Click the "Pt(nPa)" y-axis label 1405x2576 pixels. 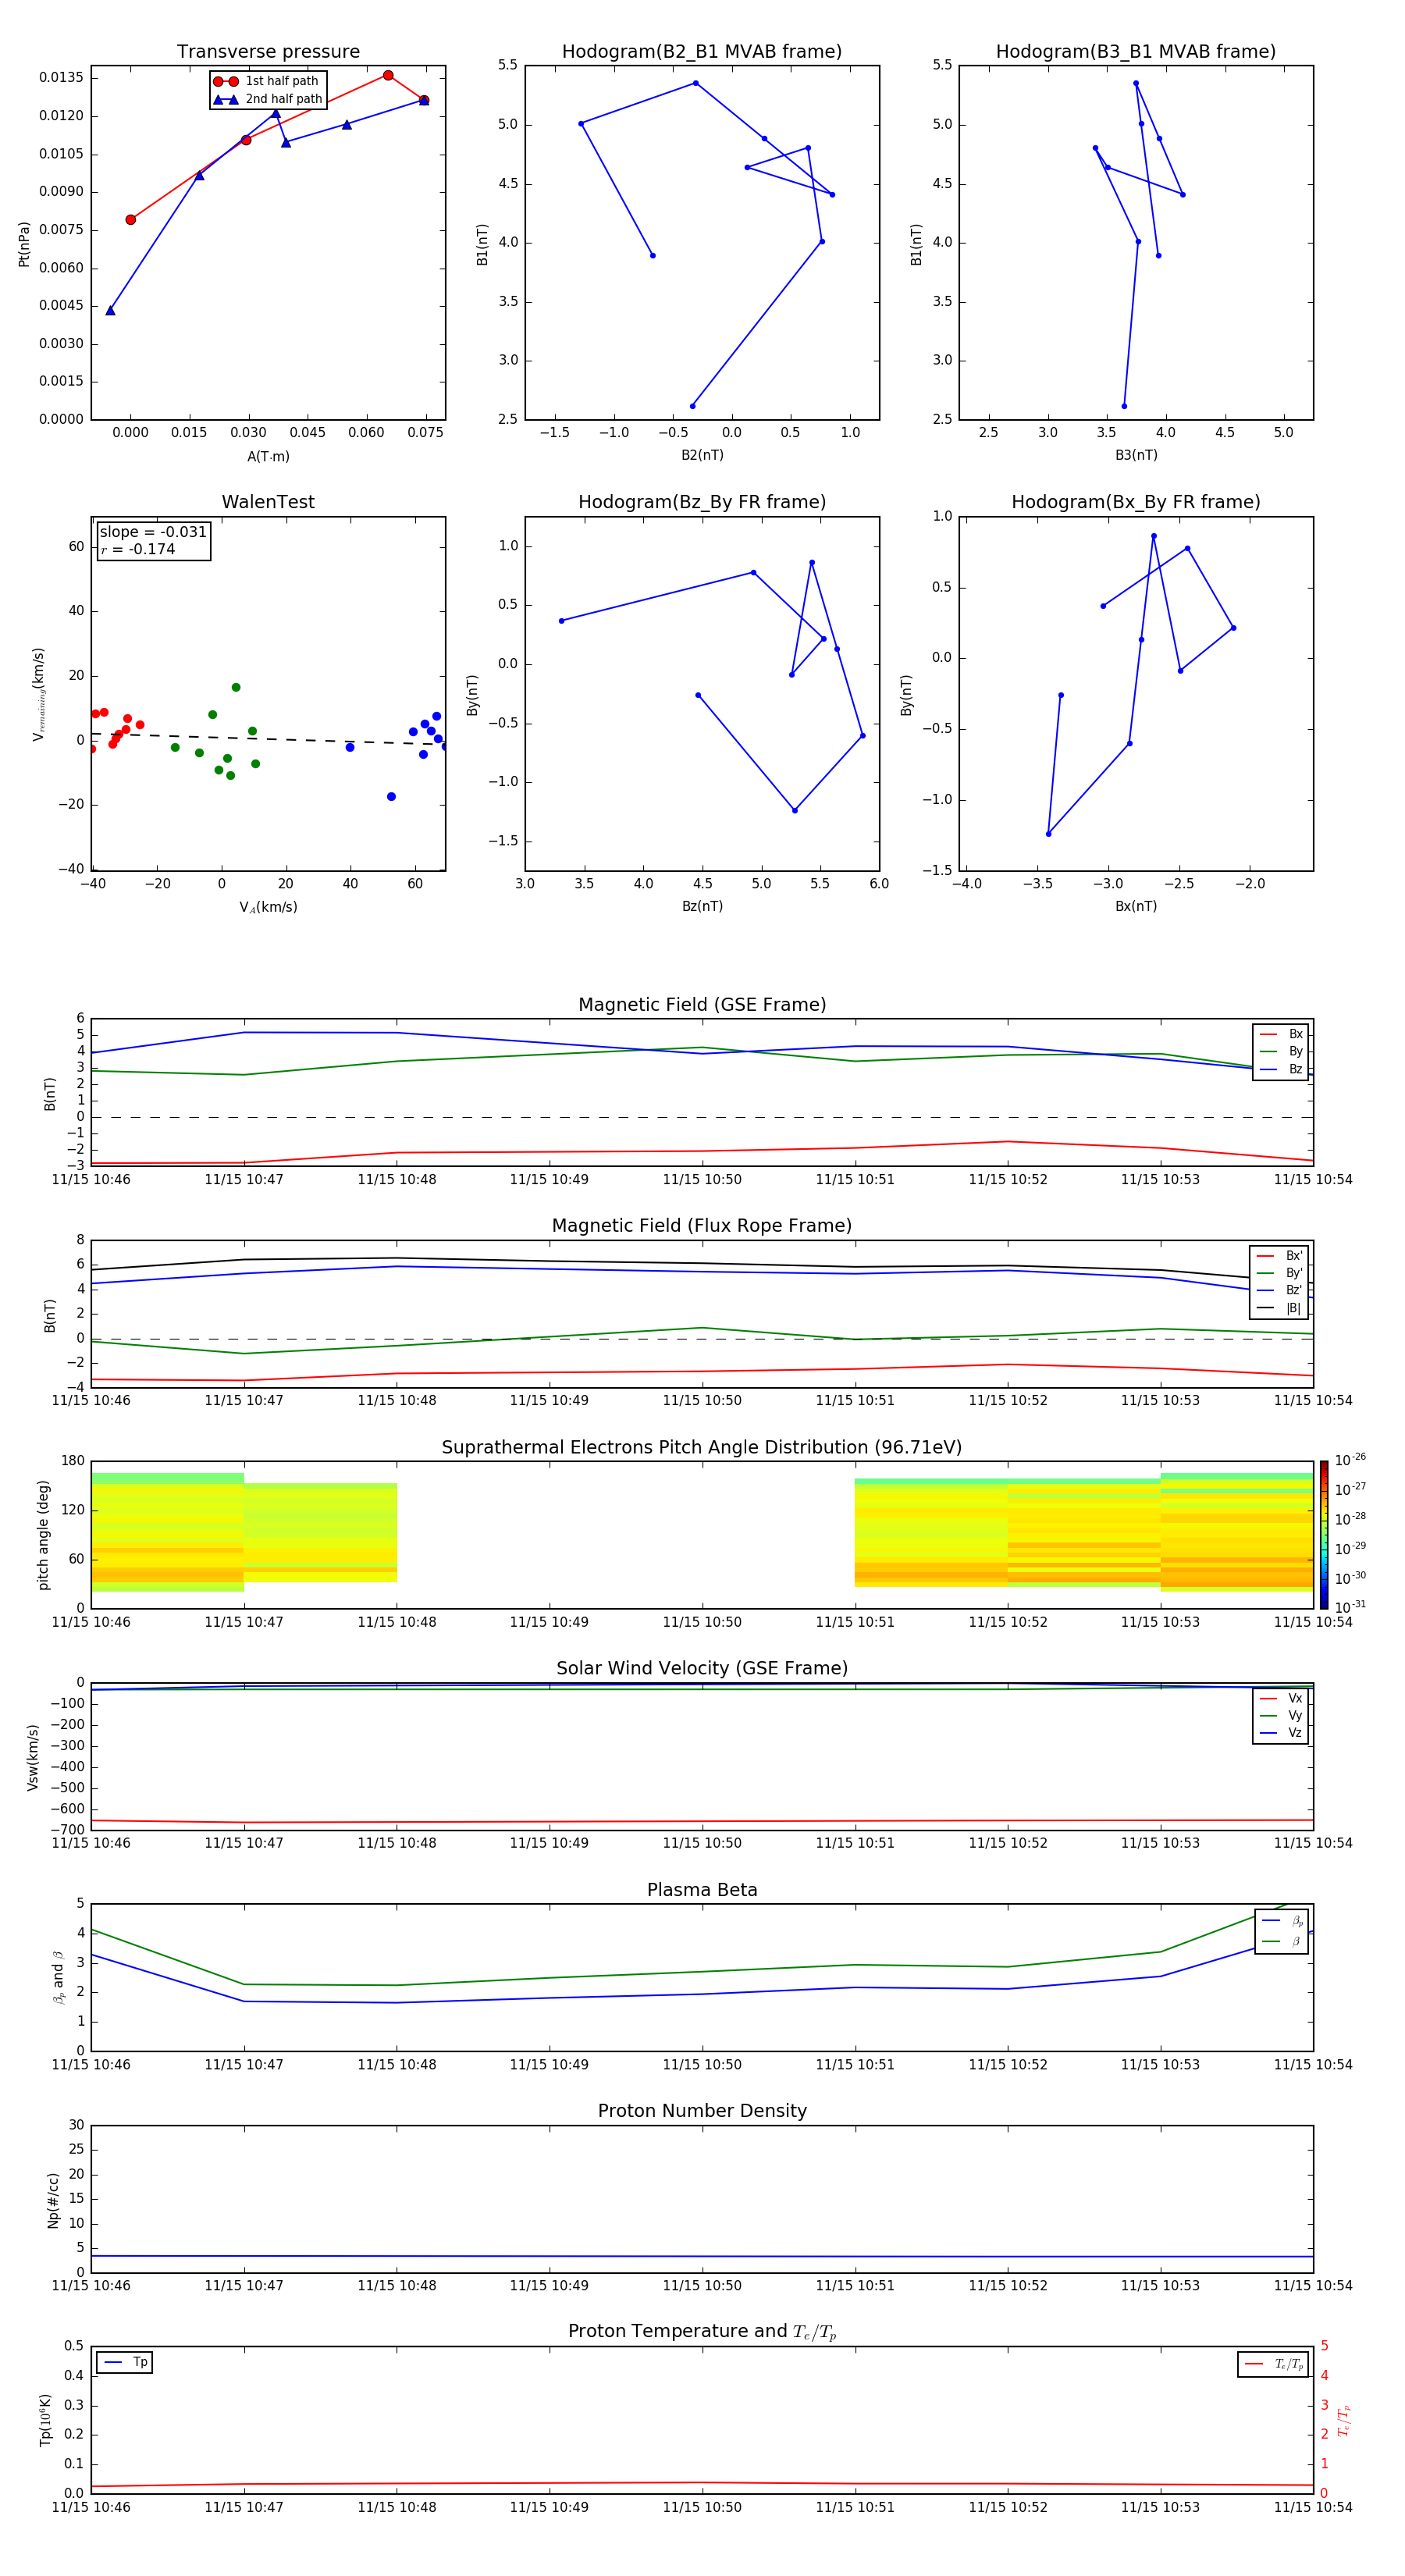pyautogui.click(x=24, y=244)
